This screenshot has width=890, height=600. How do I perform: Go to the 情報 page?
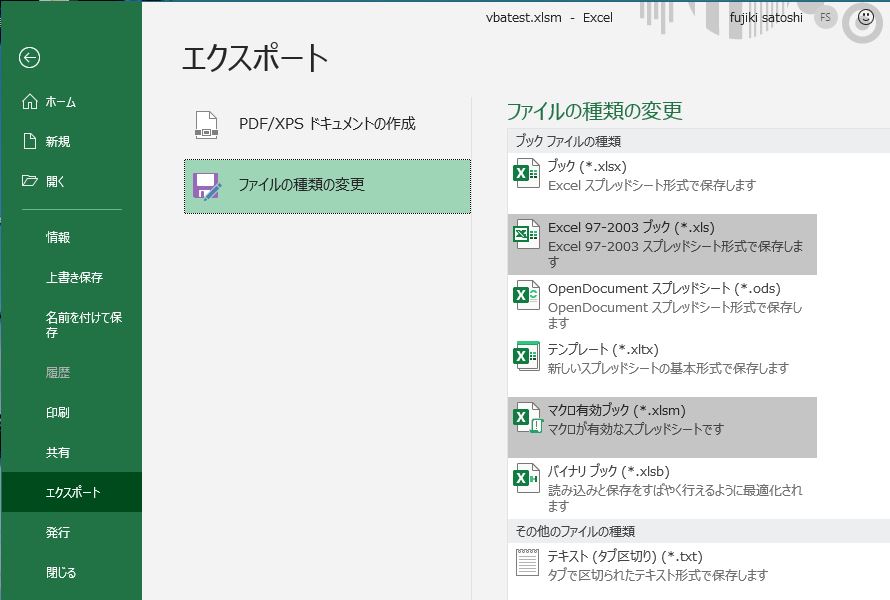coord(72,237)
